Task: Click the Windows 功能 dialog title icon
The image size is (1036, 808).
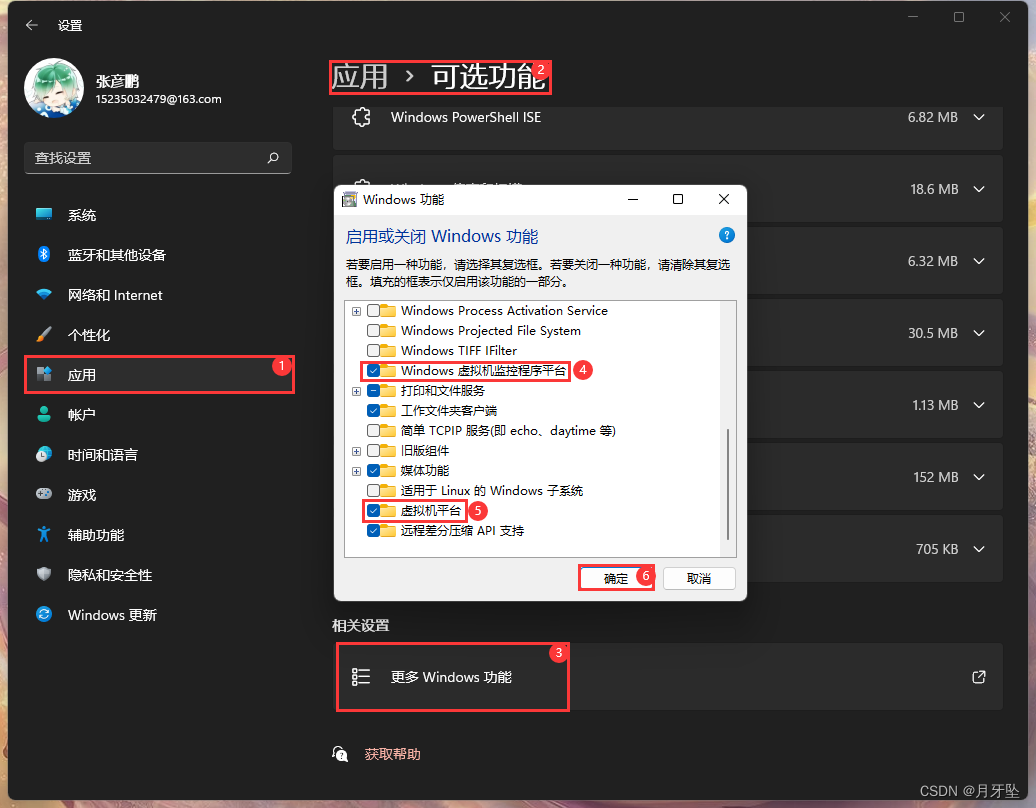Action: click(350, 200)
